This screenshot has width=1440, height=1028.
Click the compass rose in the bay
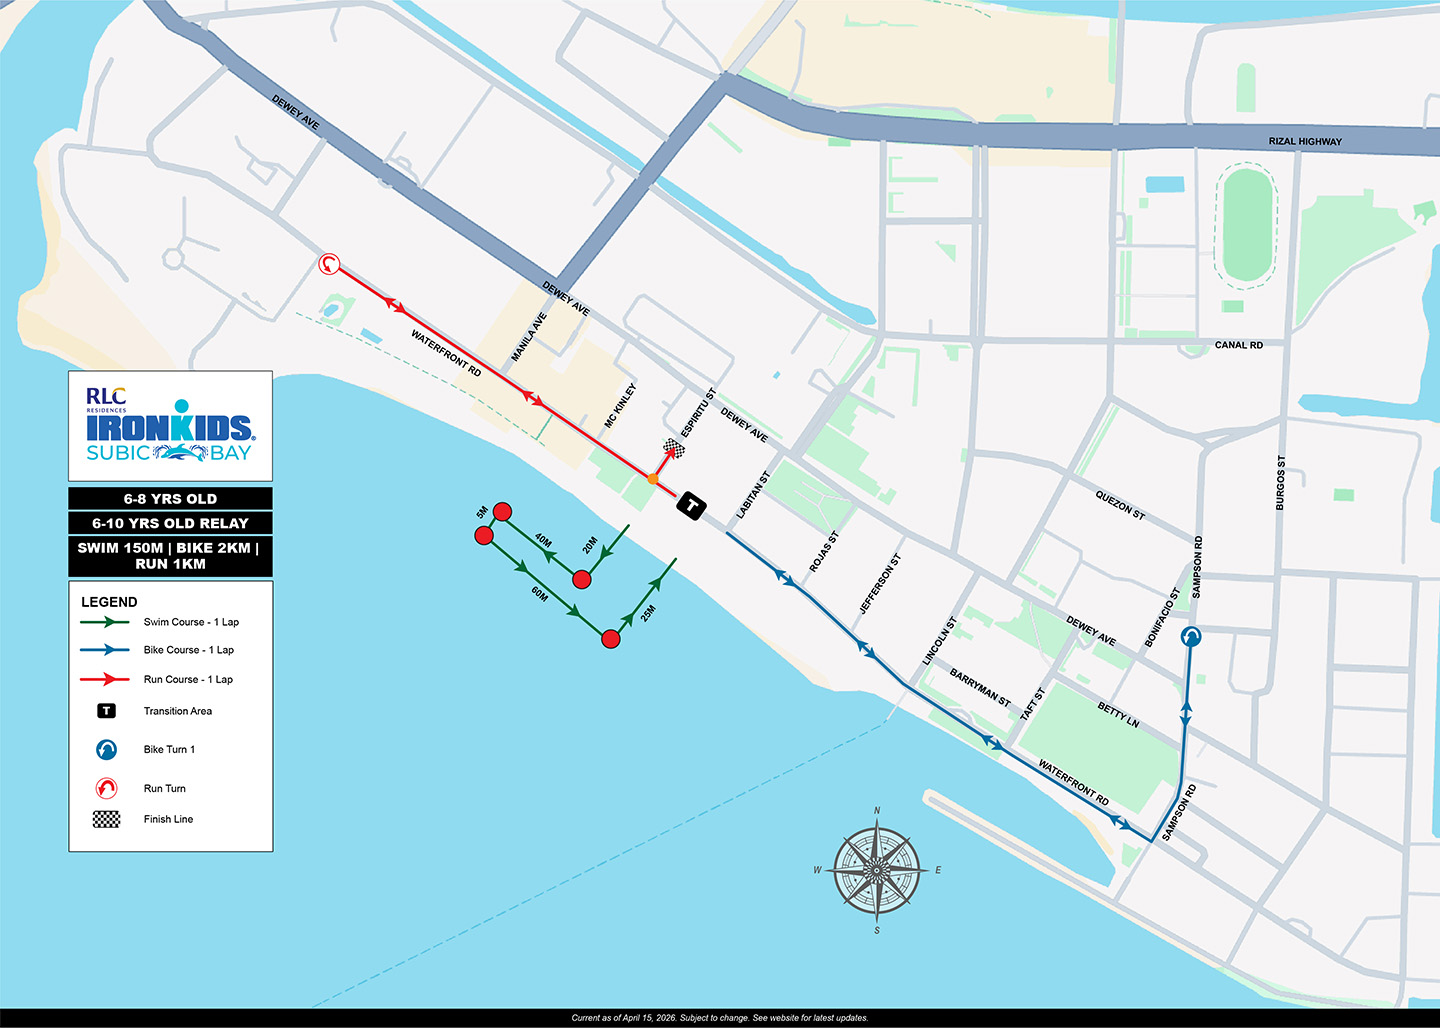[877, 870]
